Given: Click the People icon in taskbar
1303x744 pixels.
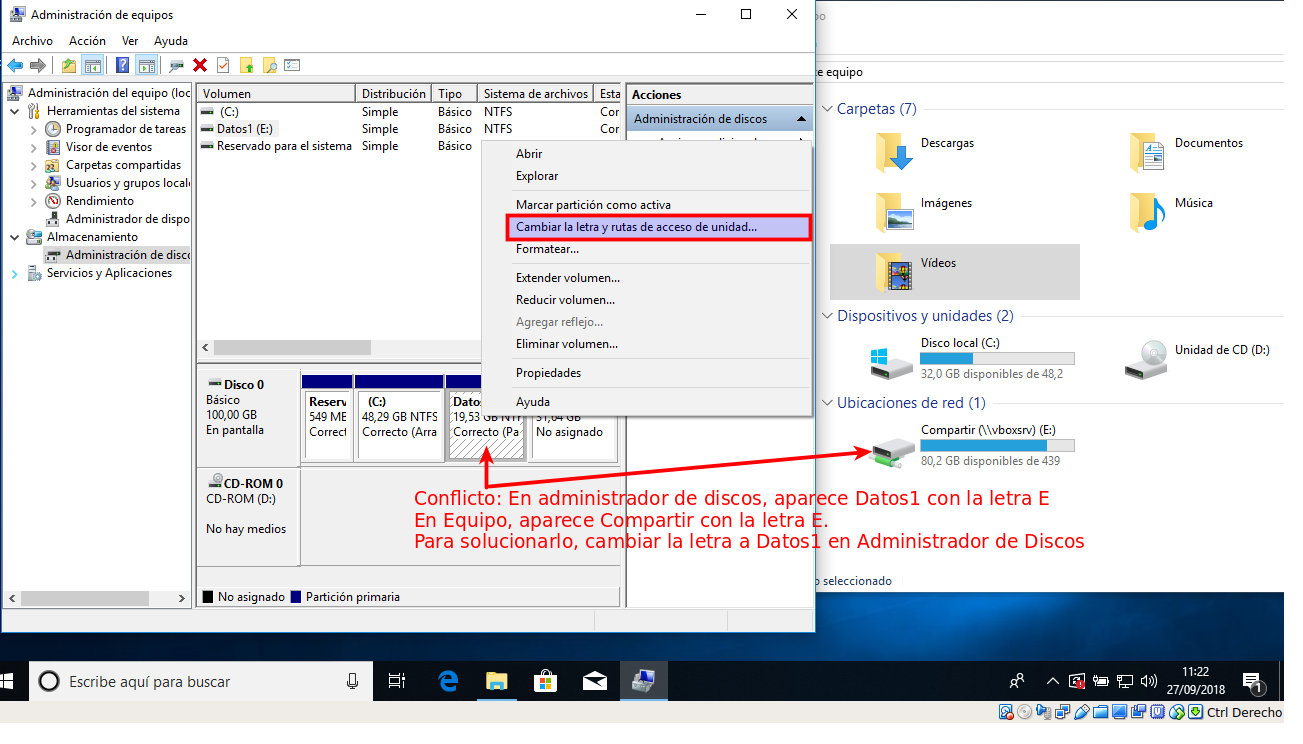Looking at the screenshot, I should click(x=1017, y=681).
